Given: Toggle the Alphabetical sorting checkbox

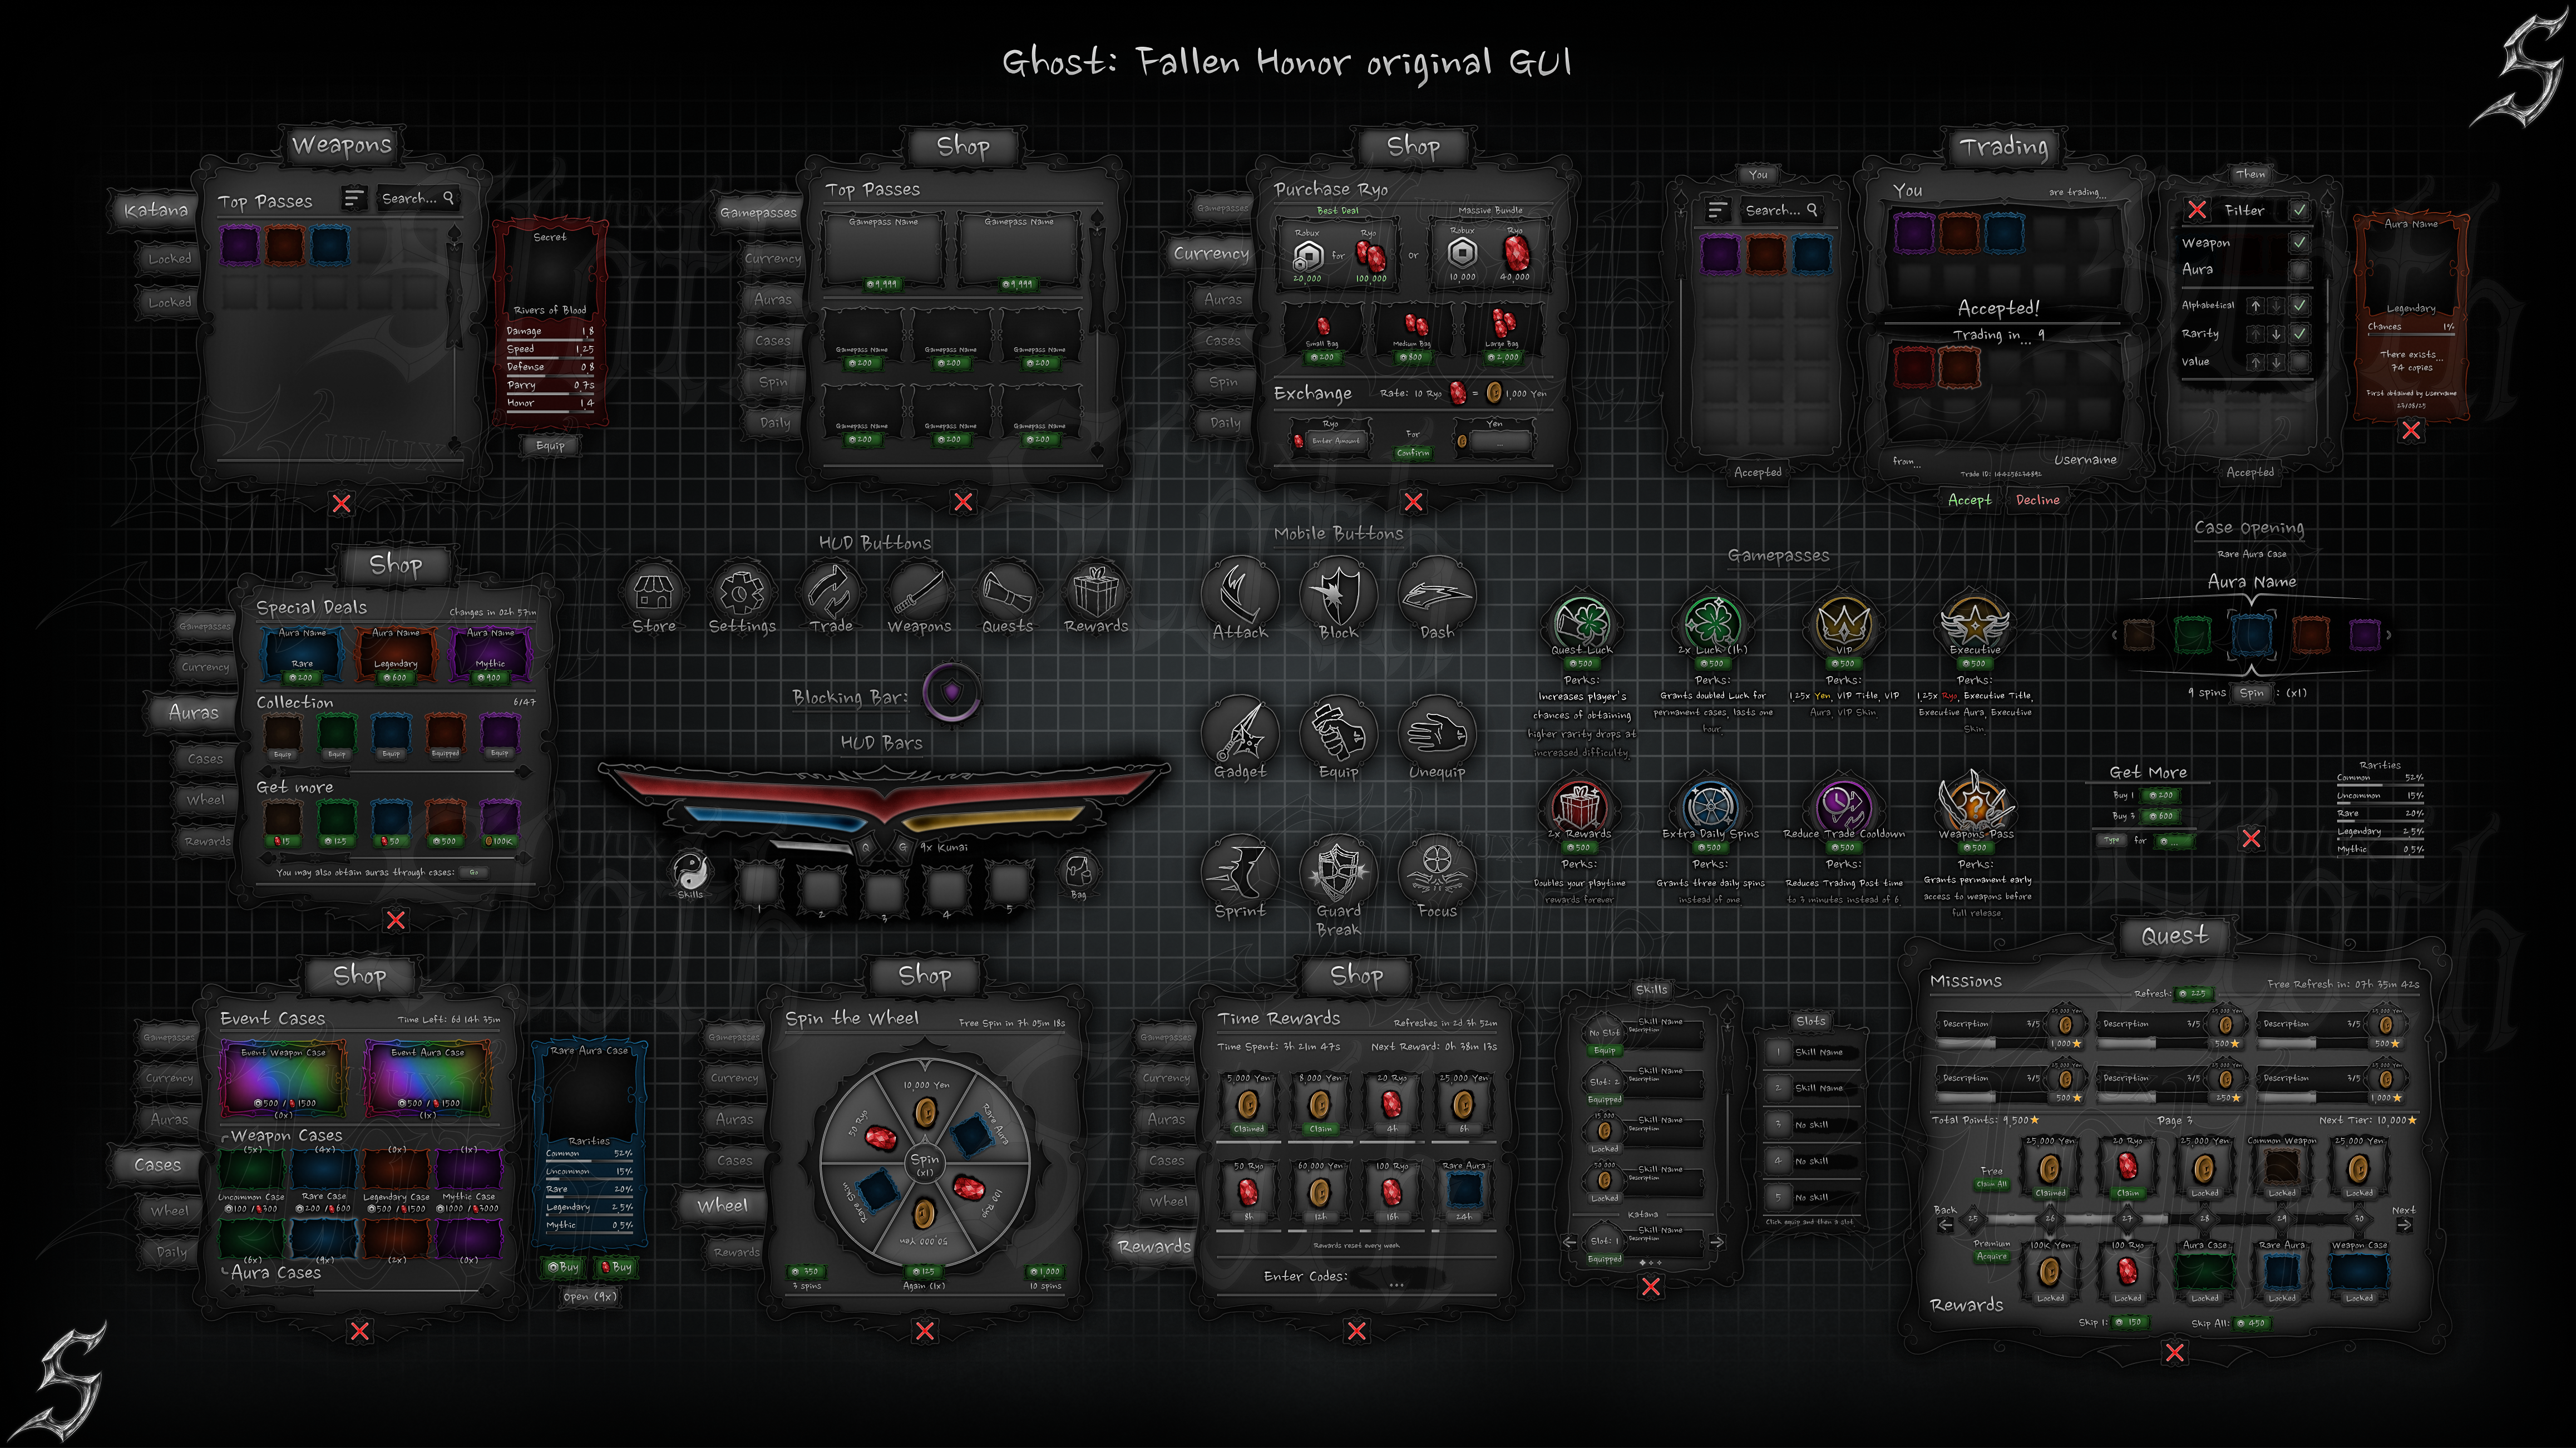Looking at the screenshot, I should [2301, 307].
